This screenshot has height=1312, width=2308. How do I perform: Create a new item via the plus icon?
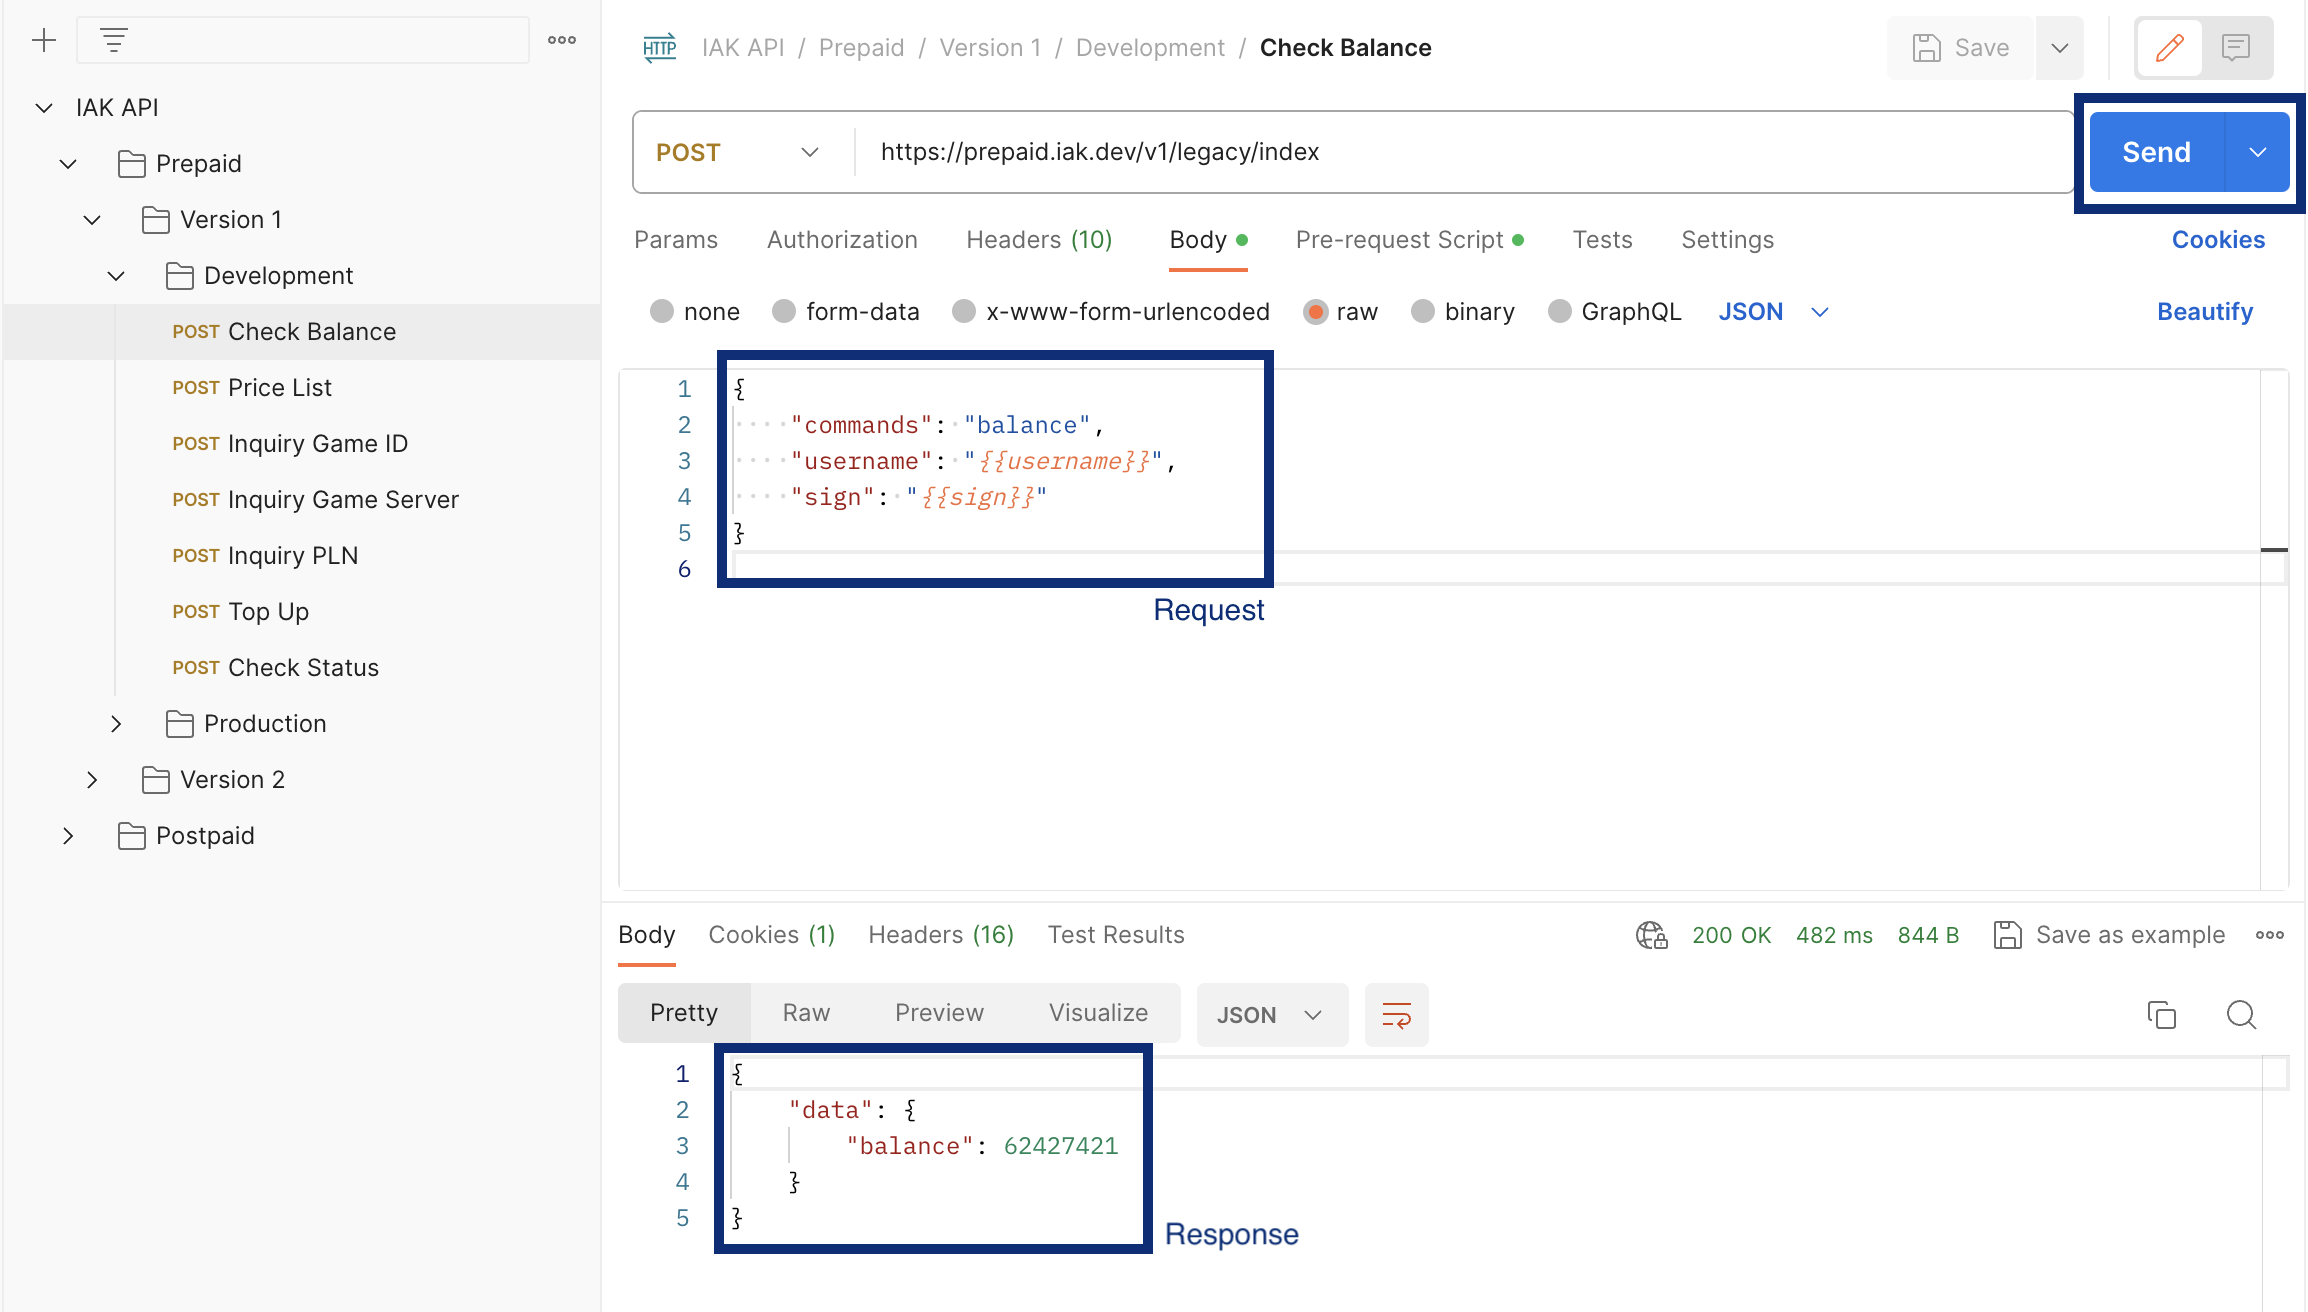click(x=44, y=40)
